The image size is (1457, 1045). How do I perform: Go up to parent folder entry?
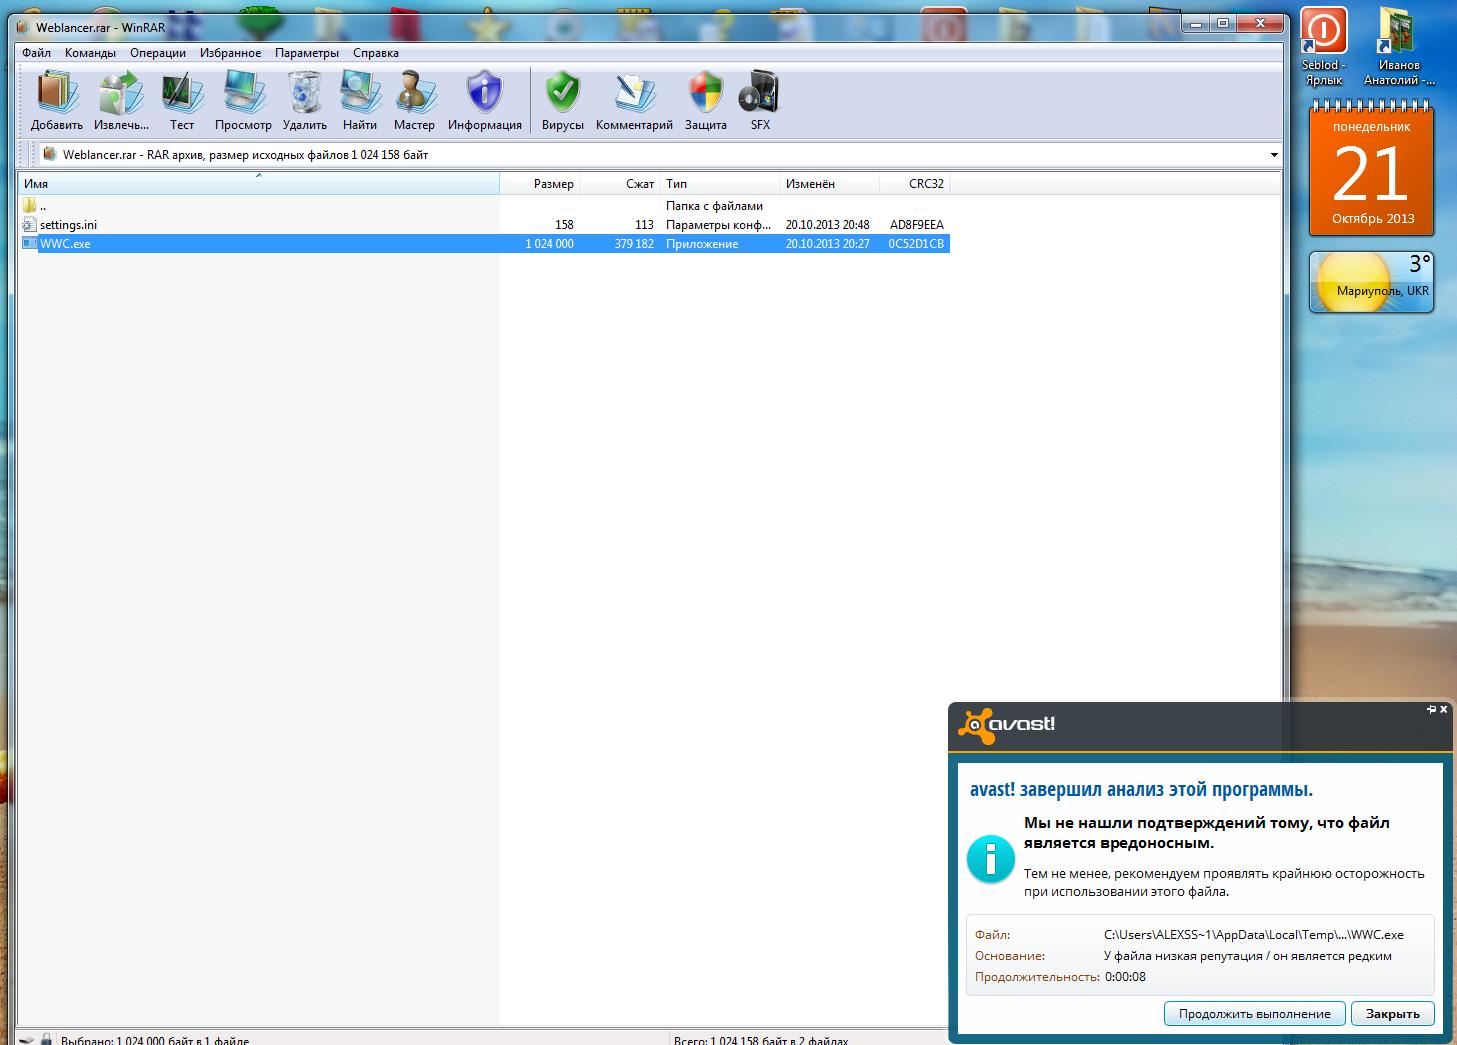pyautogui.click(x=42, y=206)
